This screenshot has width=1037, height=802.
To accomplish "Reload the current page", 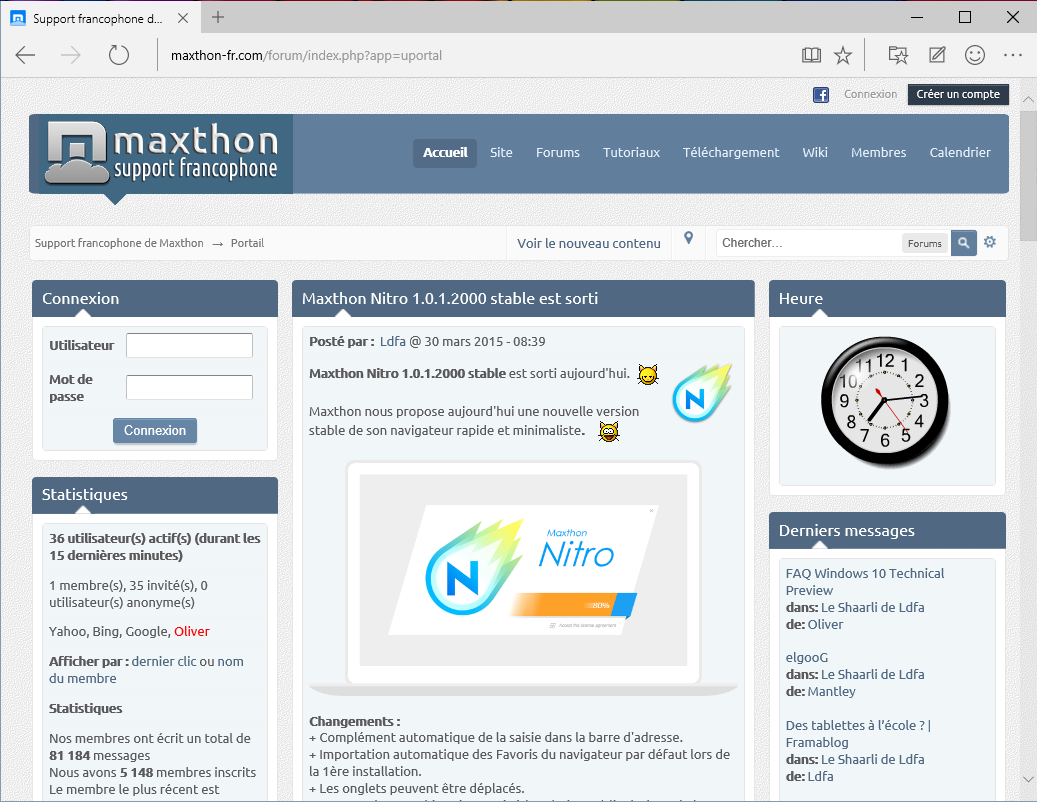I will point(118,55).
